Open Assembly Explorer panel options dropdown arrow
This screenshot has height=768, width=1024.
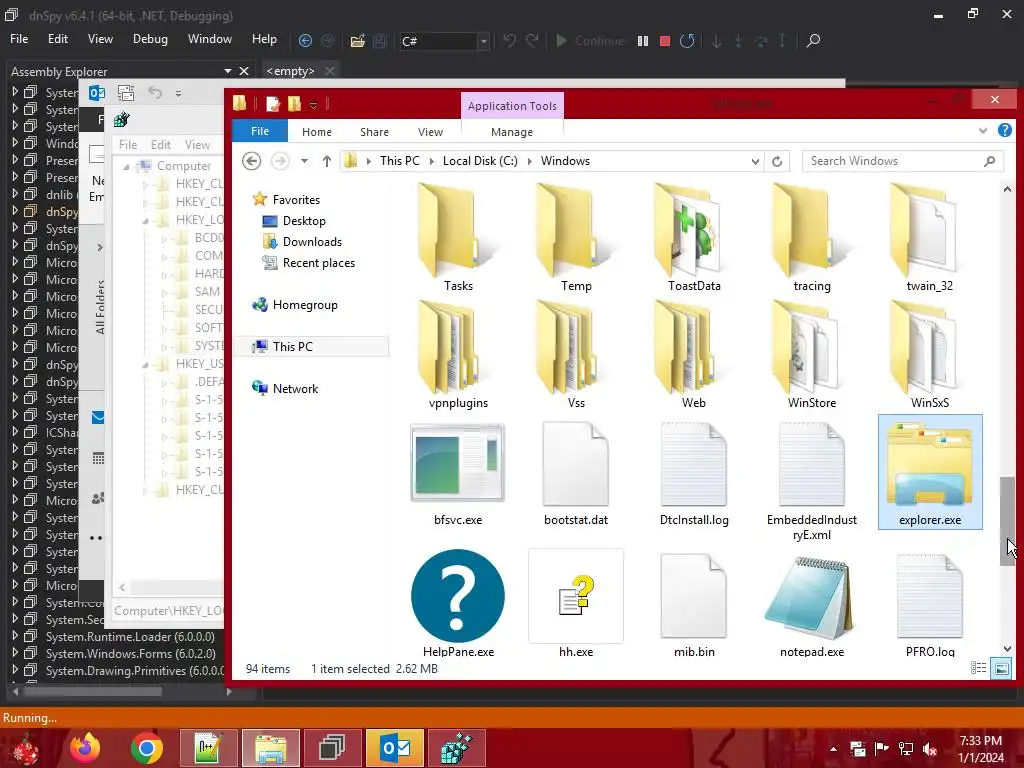[227, 71]
